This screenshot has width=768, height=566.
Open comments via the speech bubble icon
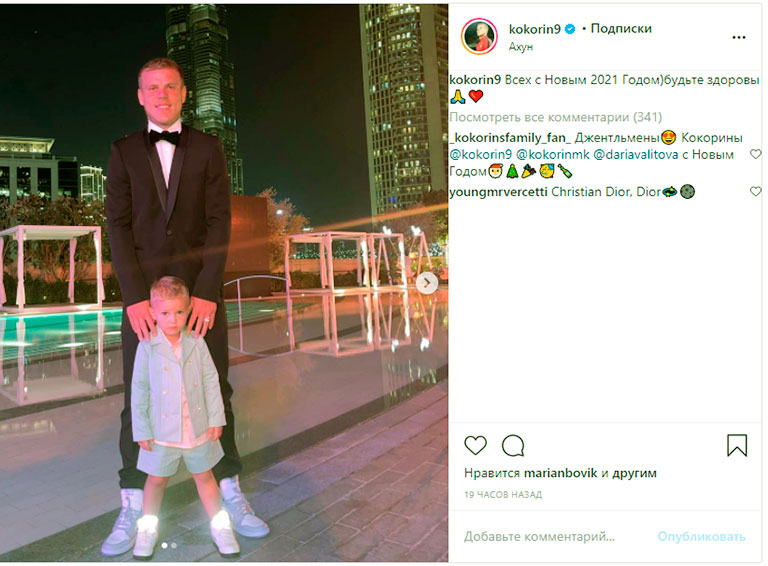(x=513, y=446)
